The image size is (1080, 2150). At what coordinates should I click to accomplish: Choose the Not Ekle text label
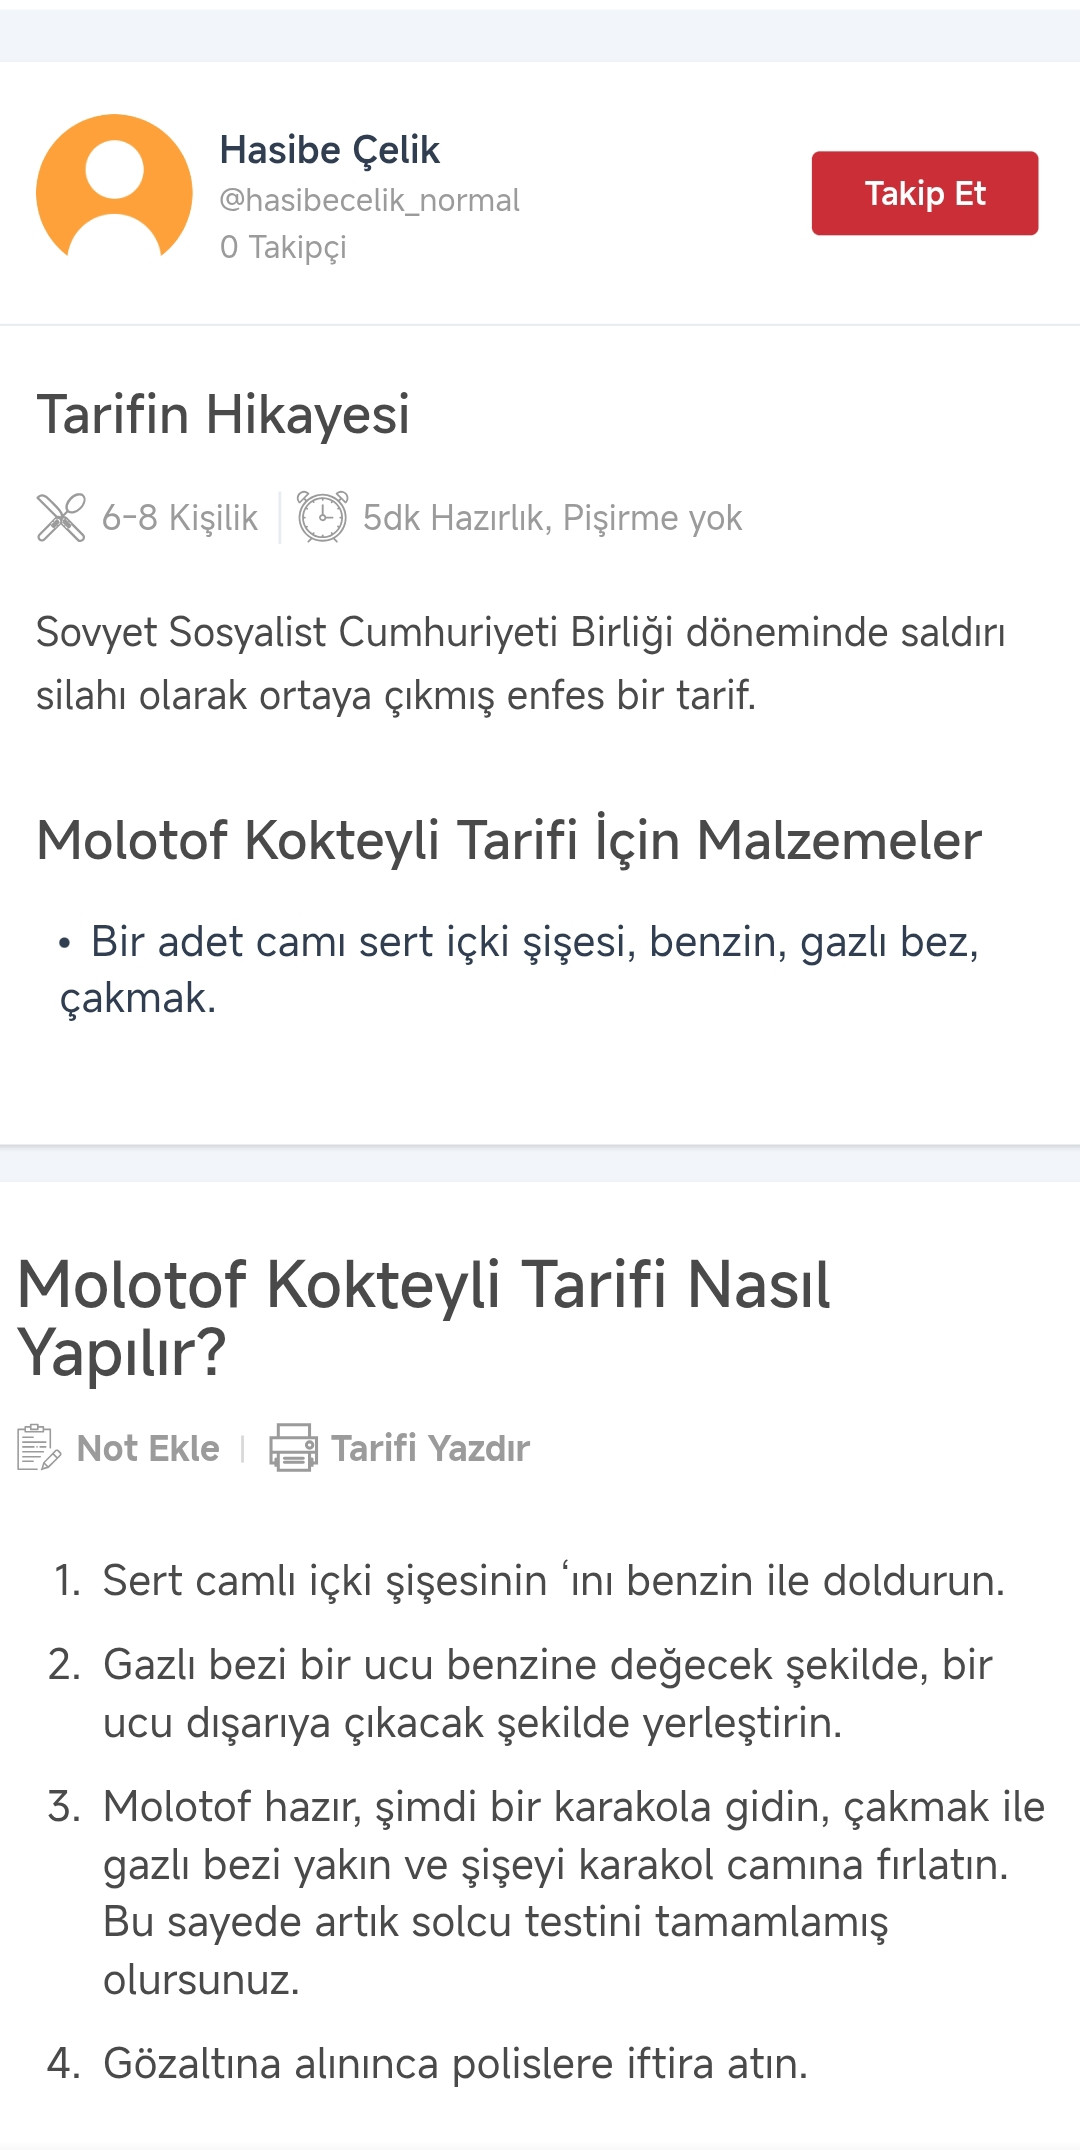coord(148,1448)
